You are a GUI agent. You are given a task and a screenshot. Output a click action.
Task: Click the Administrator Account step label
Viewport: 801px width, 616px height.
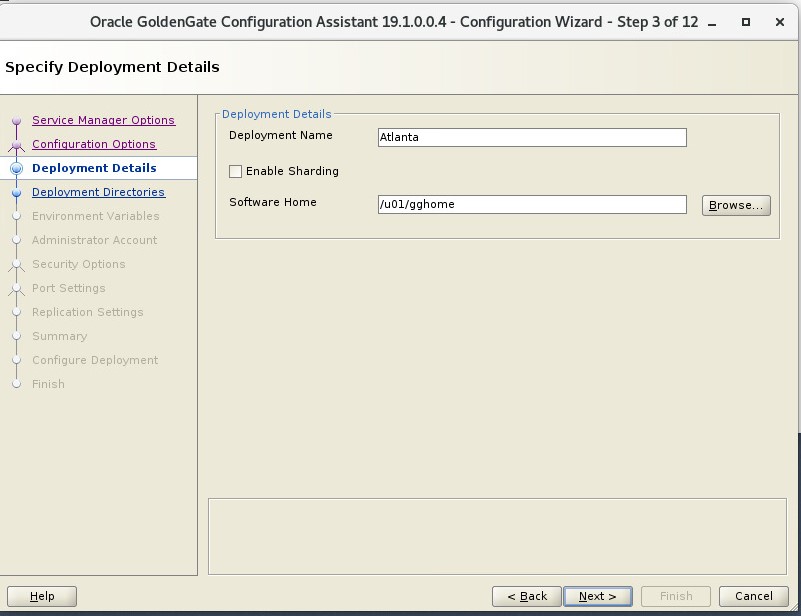coord(95,240)
